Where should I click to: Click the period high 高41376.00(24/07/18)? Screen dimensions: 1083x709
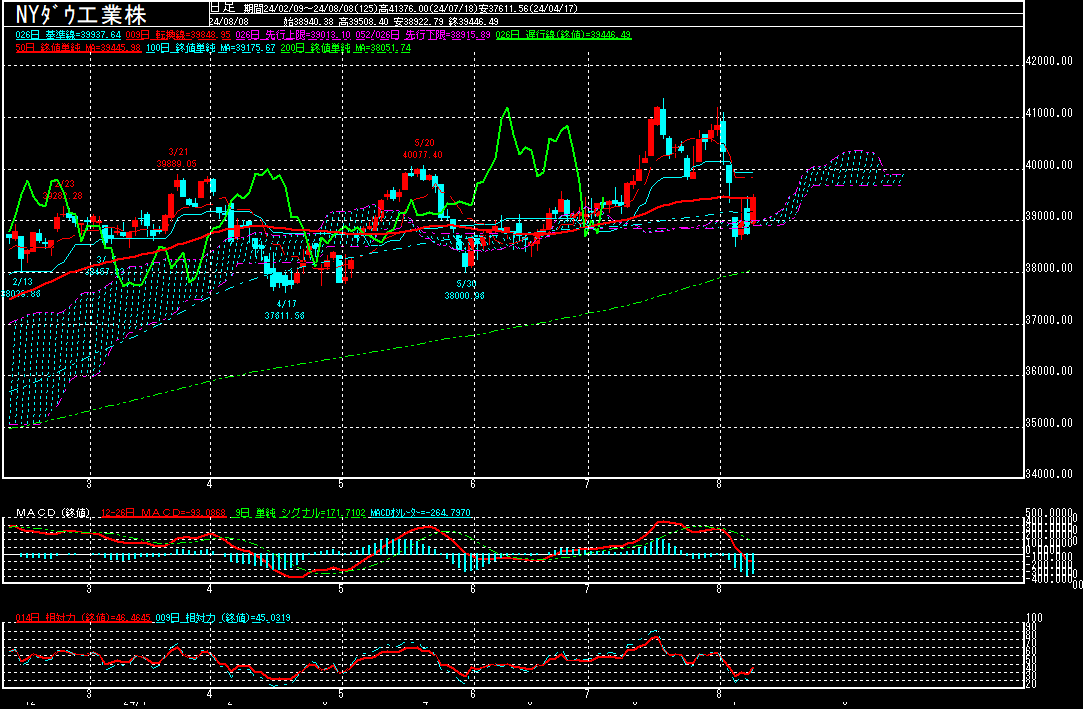tap(428, 8)
